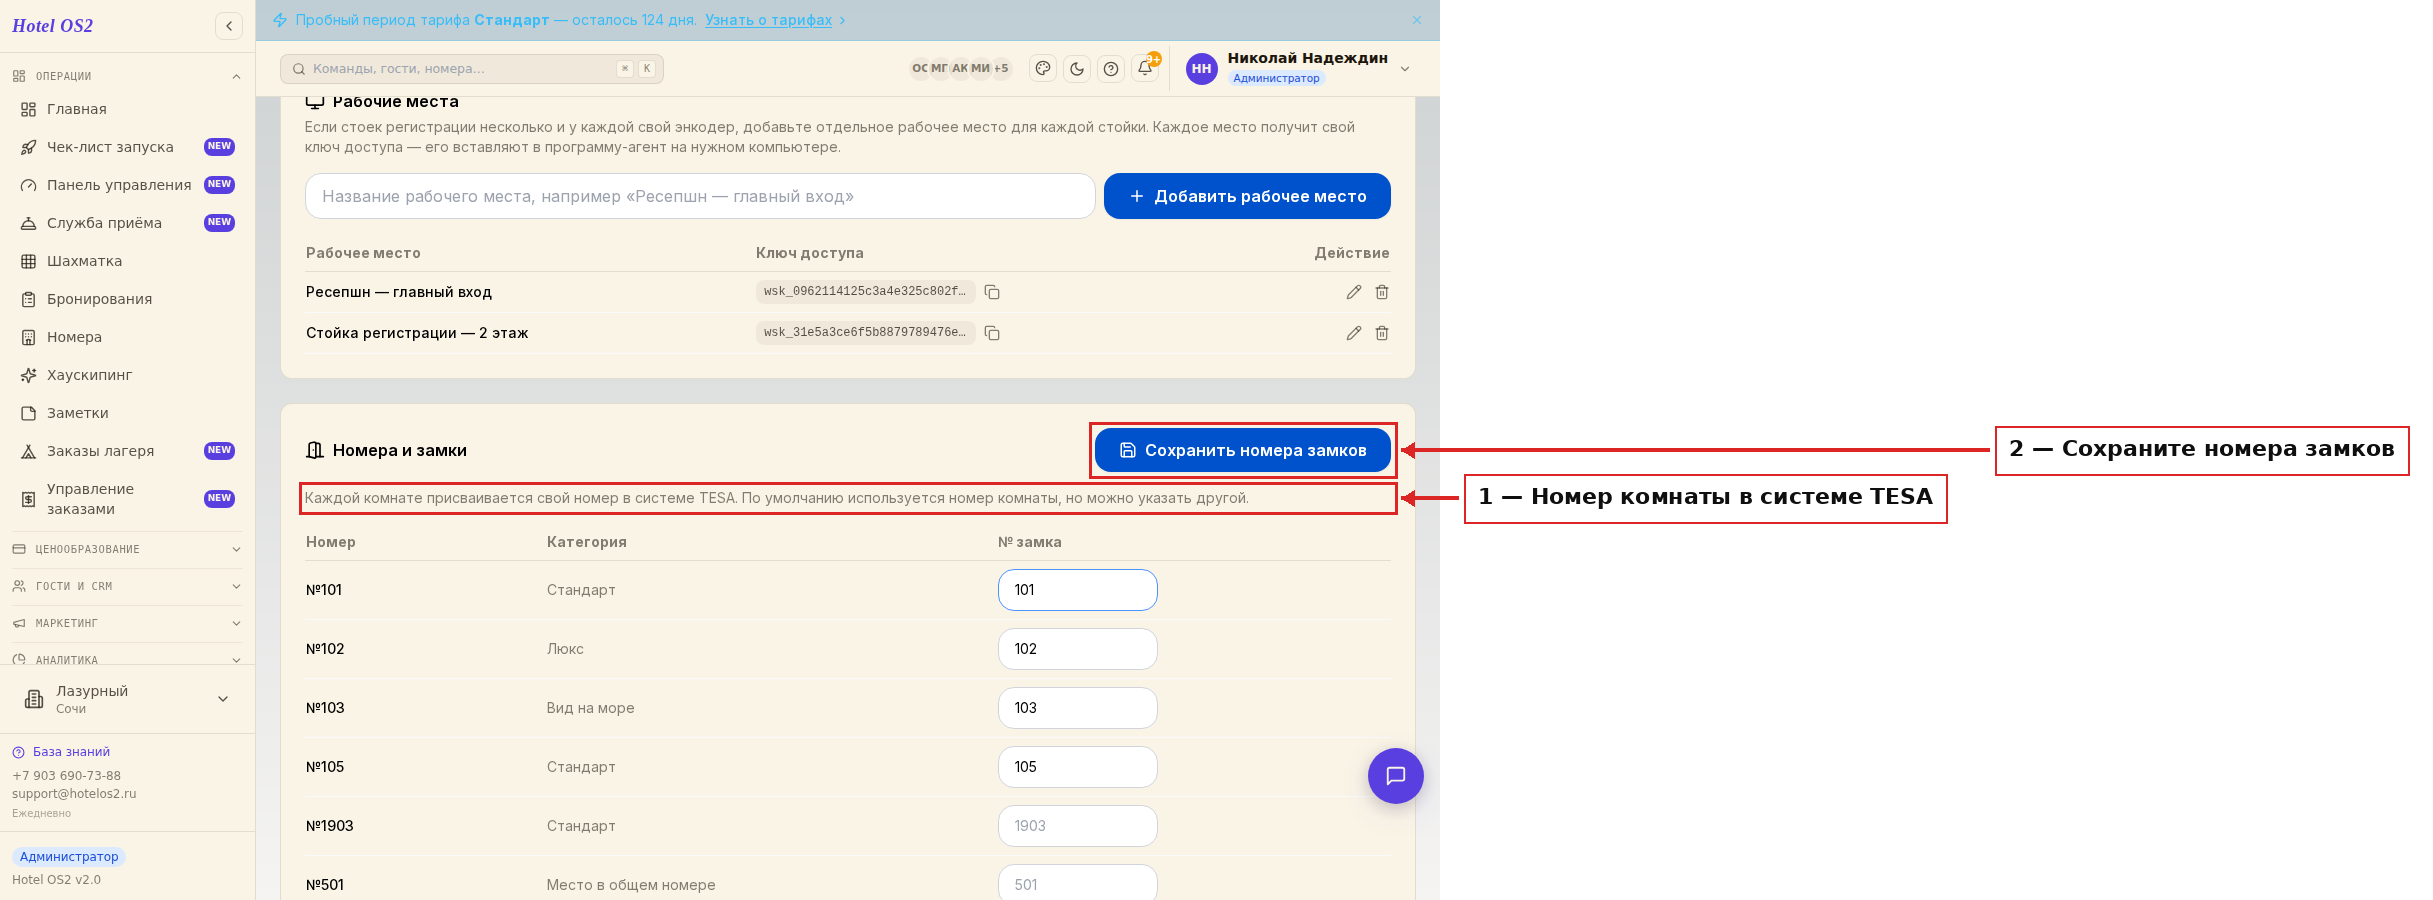Open Чек-лист запуска

(127, 147)
